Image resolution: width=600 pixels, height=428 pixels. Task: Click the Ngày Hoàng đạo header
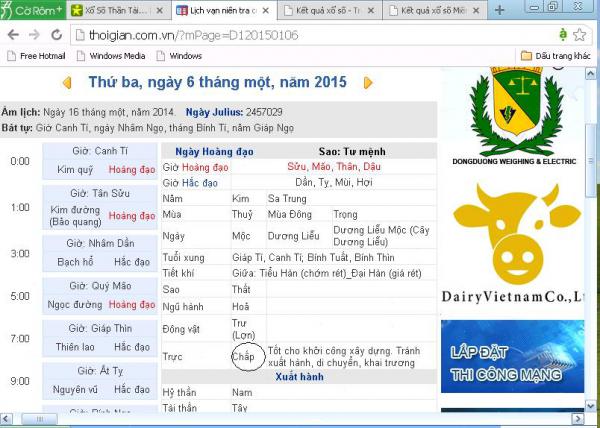click(214, 152)
